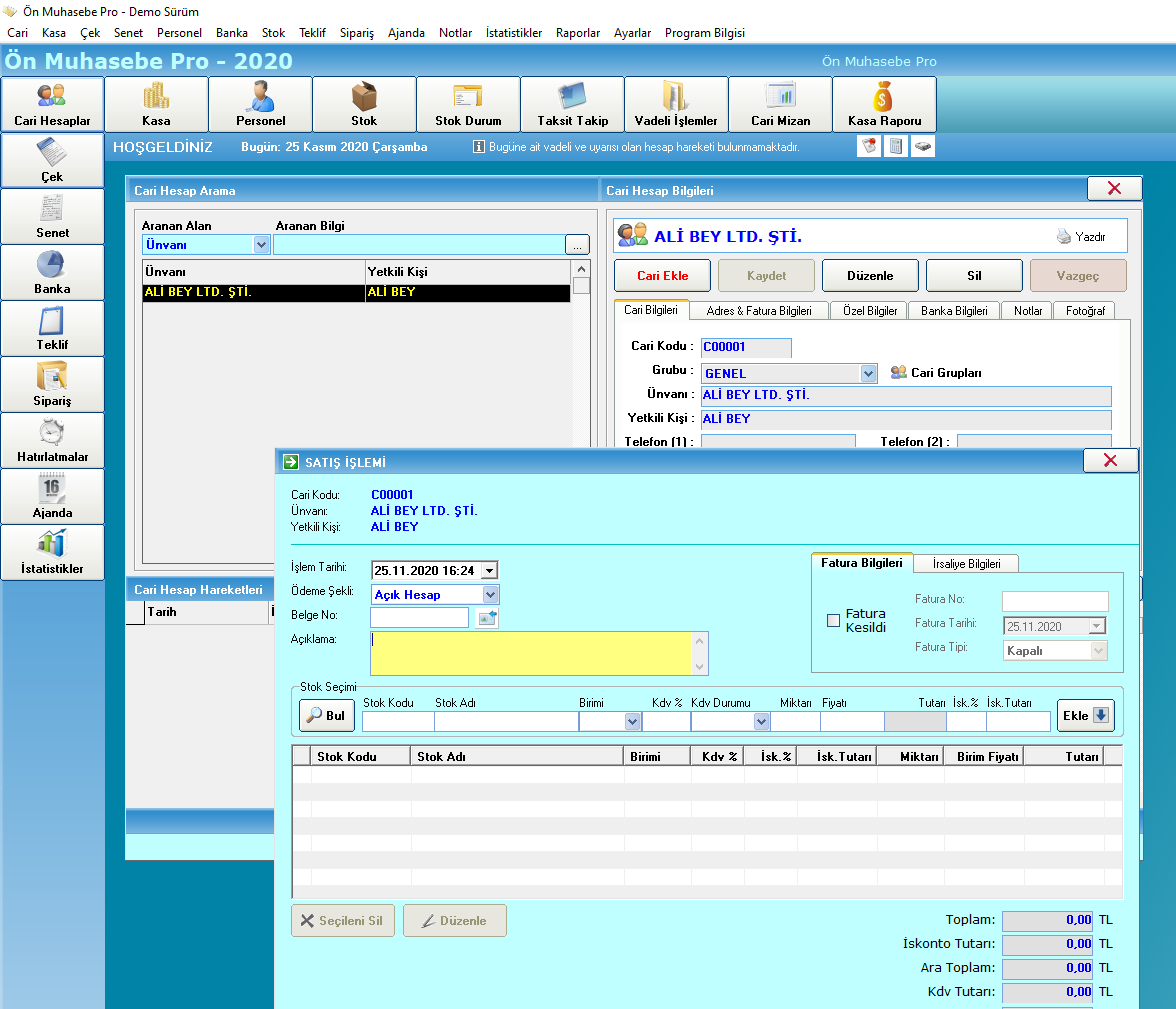Open the Banka sidebar icon
1176x1009 pixels.
[x=52, y=272]
